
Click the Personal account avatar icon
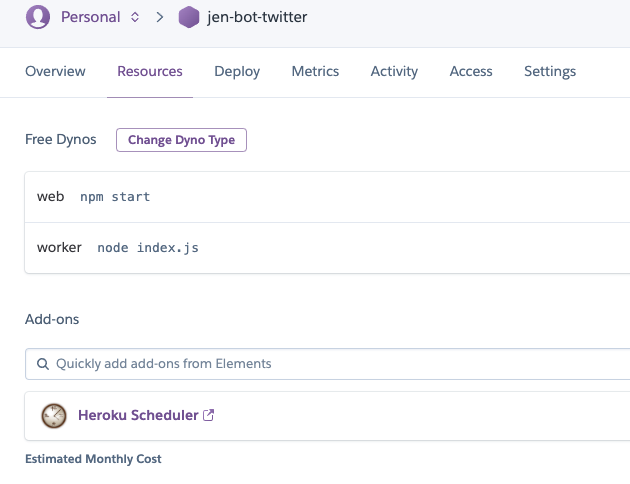[x=38, y=17]
